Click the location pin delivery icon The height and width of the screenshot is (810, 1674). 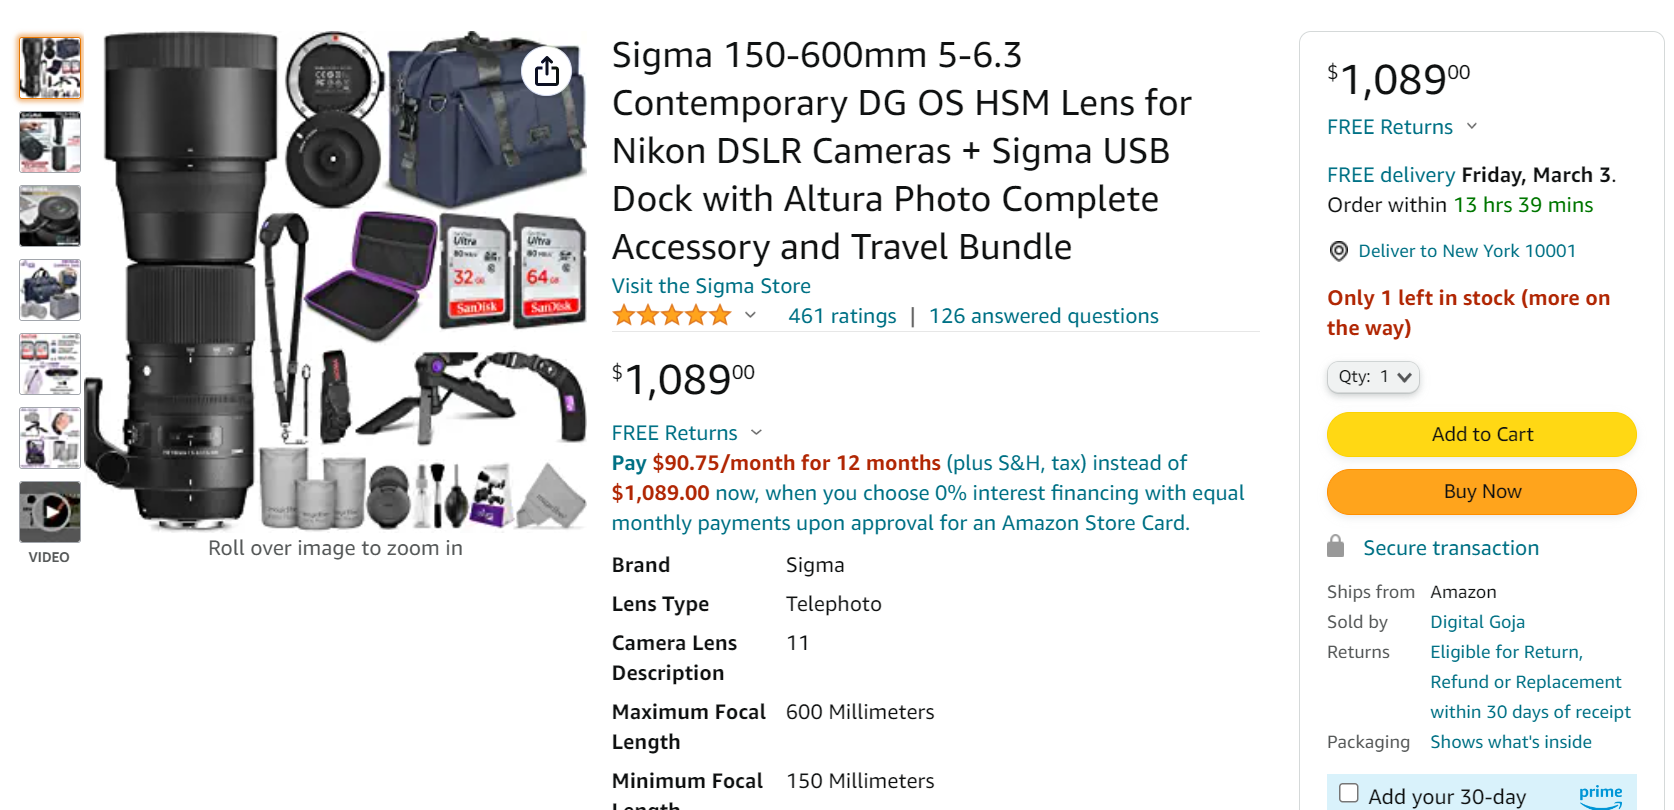pos(1338,251)
